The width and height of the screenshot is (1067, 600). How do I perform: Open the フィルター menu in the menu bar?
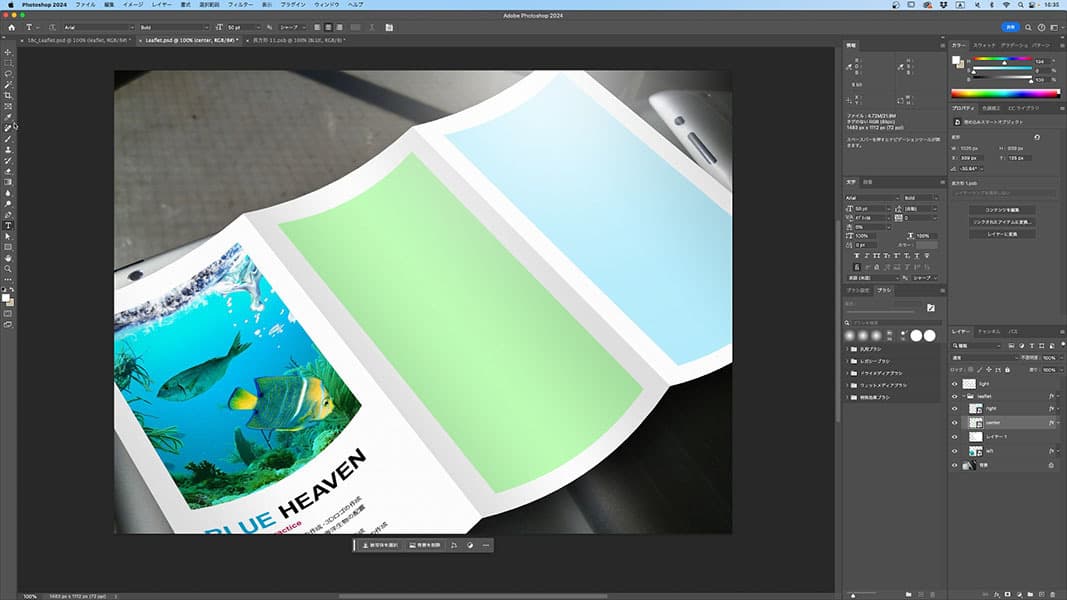tap(240, 5)
